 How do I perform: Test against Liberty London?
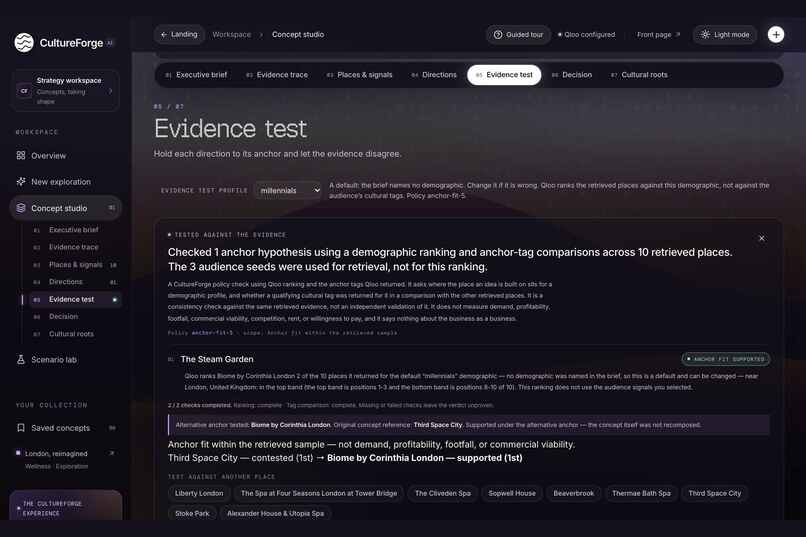tap(199, 493)
